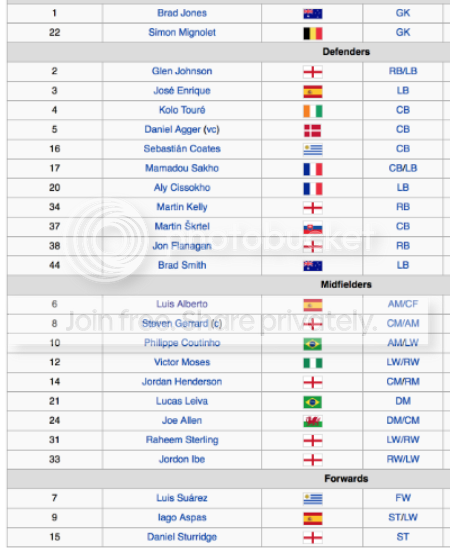
Task: Click the Danish flag in Daniel Agger's row
Action: coord(313,130)
